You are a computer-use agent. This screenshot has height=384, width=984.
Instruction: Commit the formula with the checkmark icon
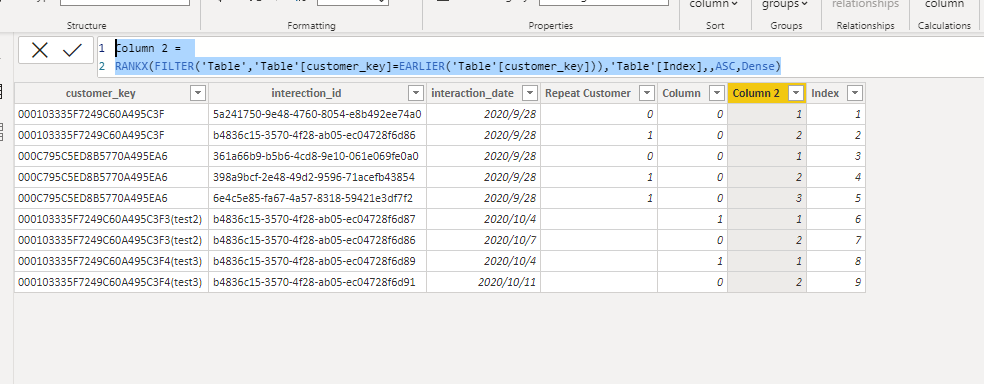click(x=73, y=50)
